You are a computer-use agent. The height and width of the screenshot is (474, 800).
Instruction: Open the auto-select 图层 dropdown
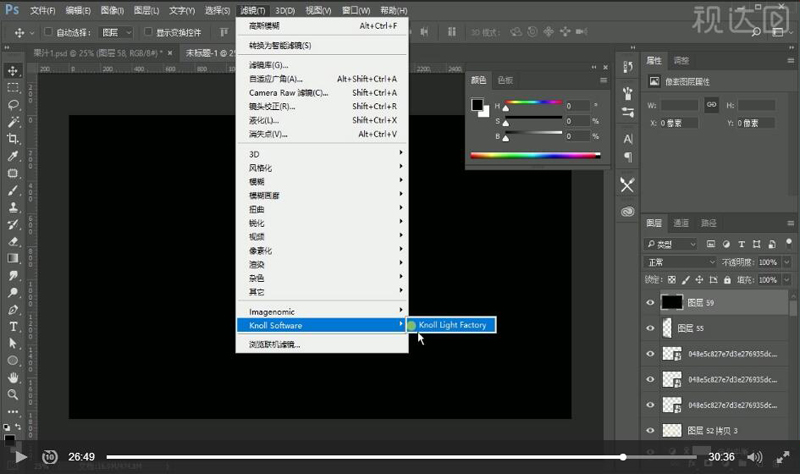tap(116, 32)
